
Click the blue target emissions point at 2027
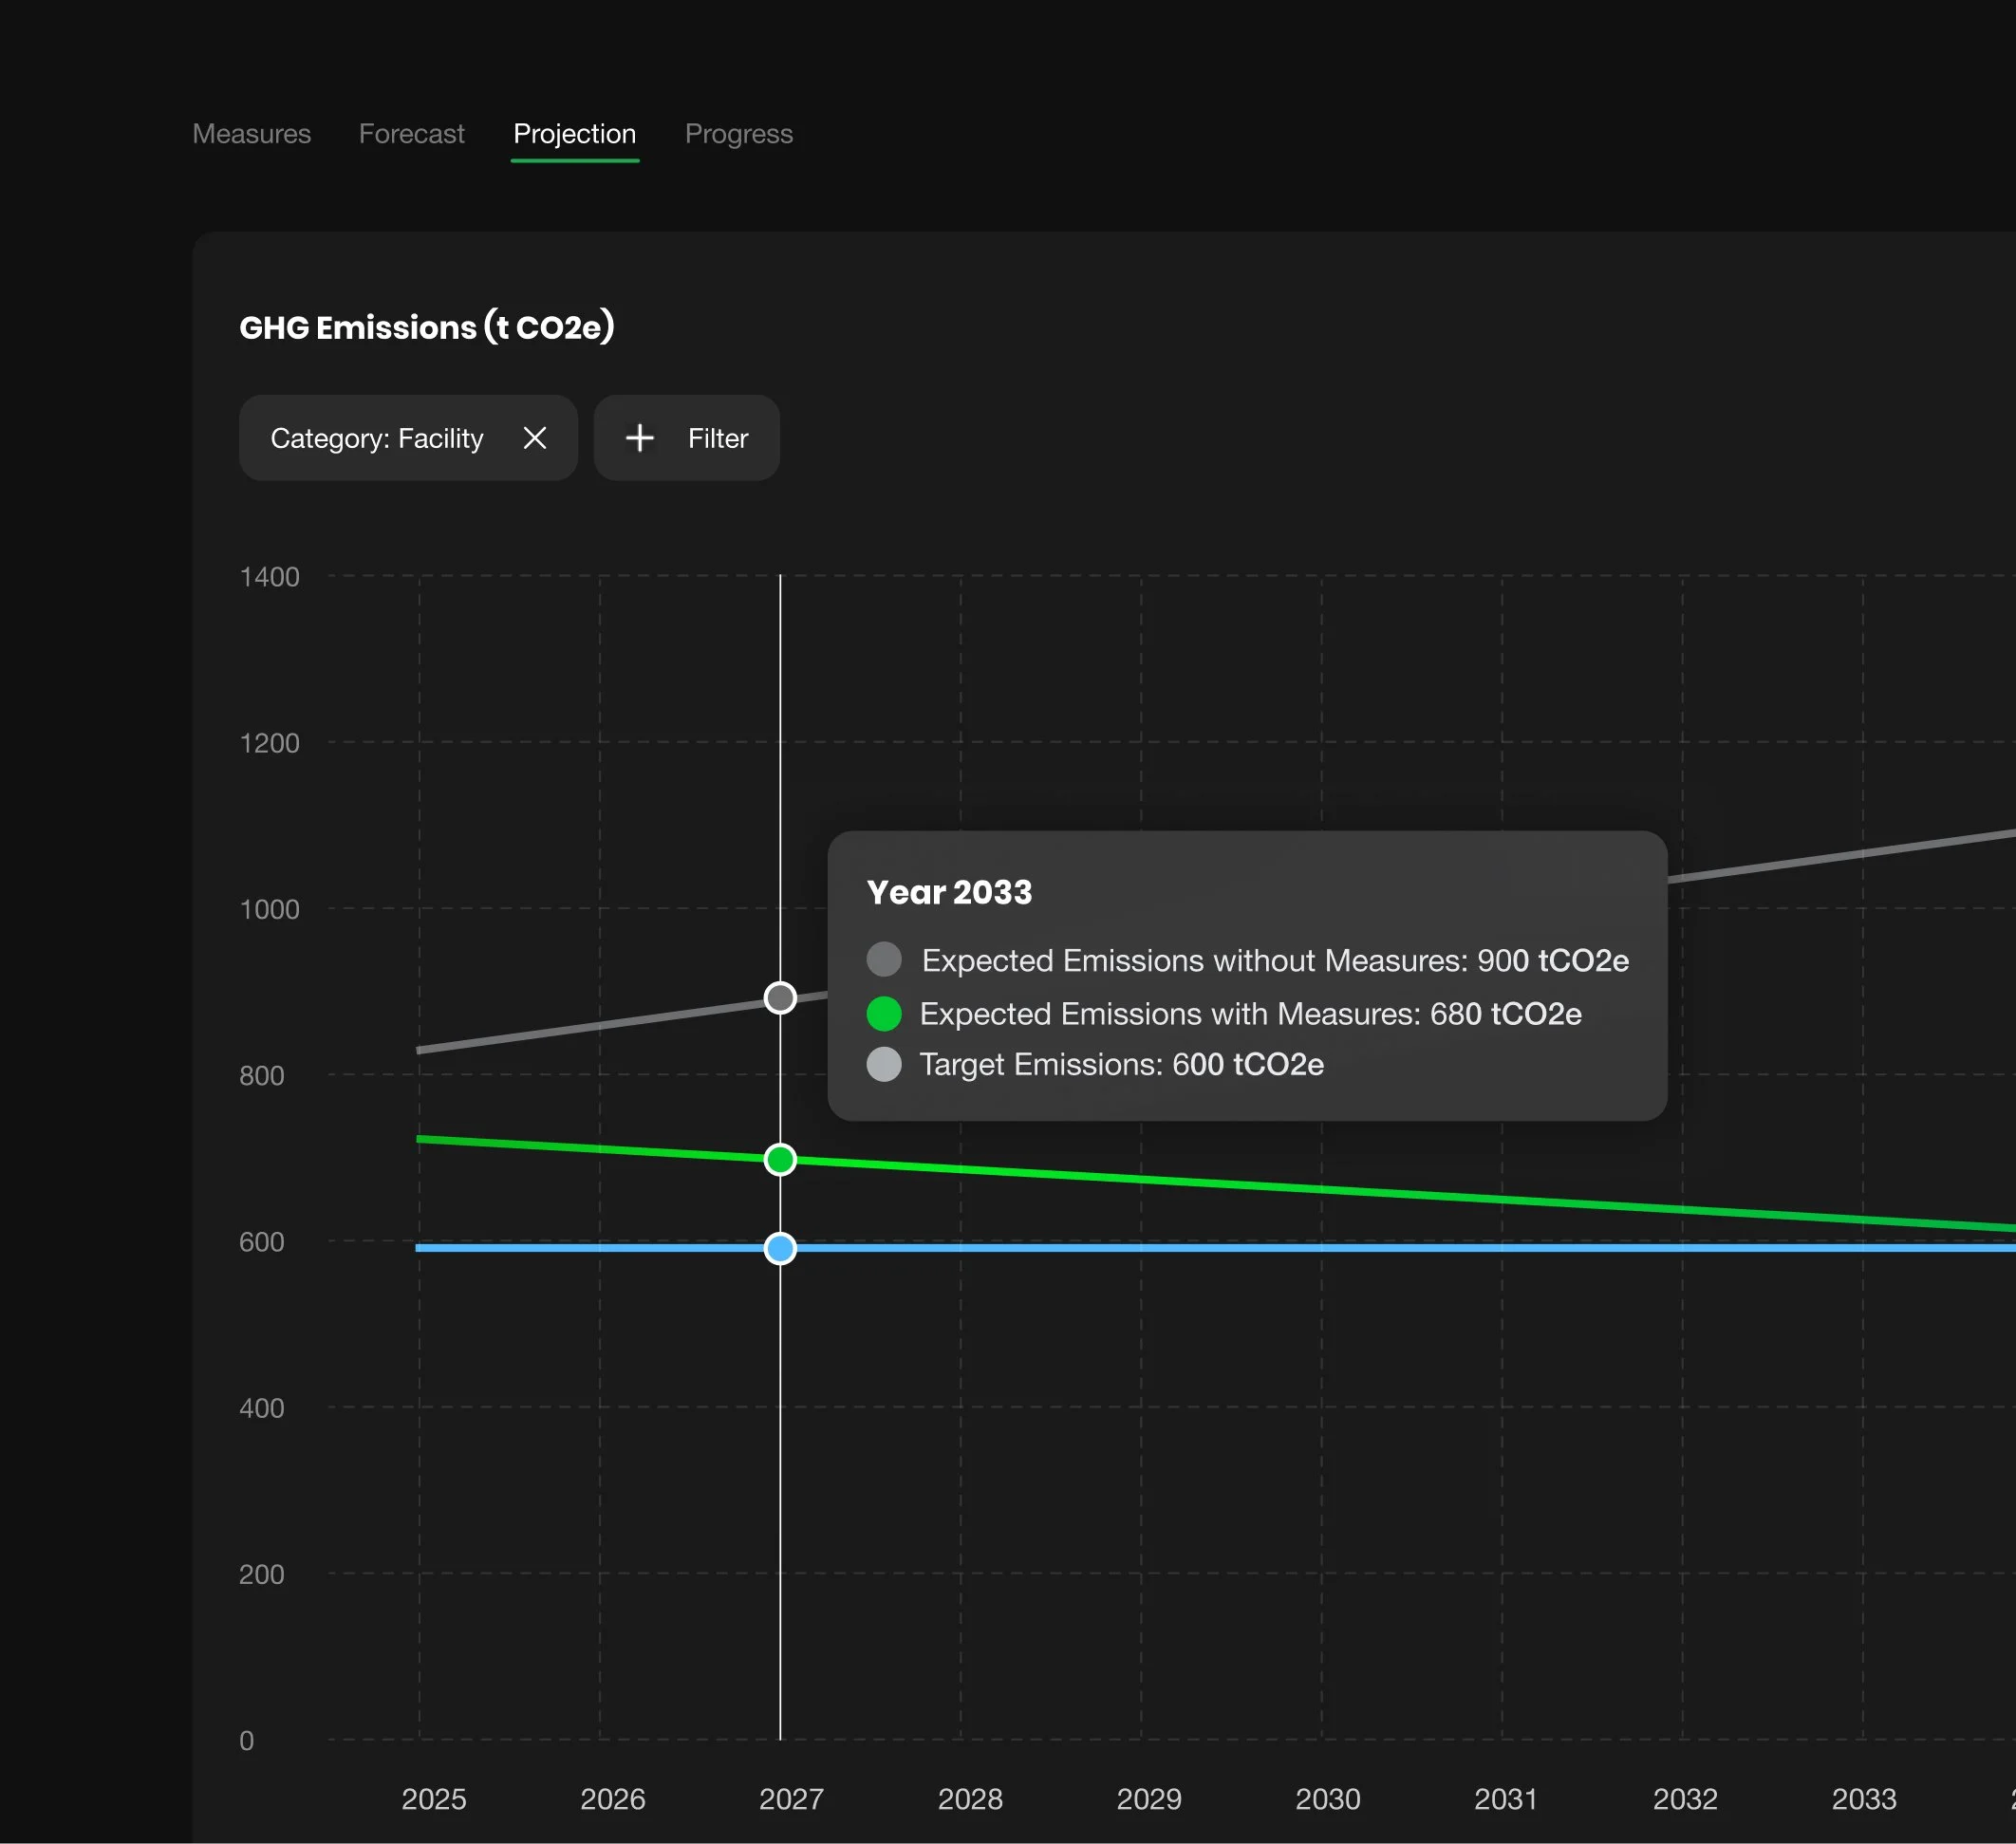pos(780,1248)
